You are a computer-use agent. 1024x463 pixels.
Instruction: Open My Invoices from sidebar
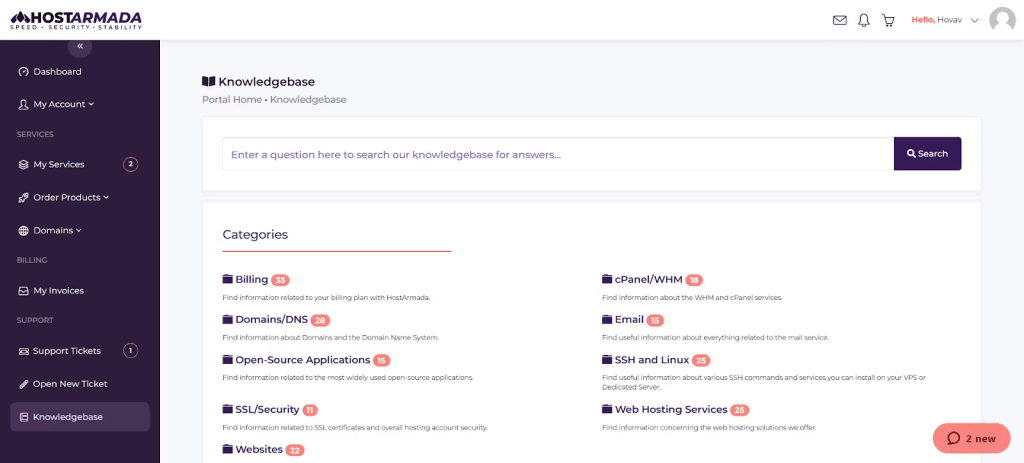tap(58, 291)
